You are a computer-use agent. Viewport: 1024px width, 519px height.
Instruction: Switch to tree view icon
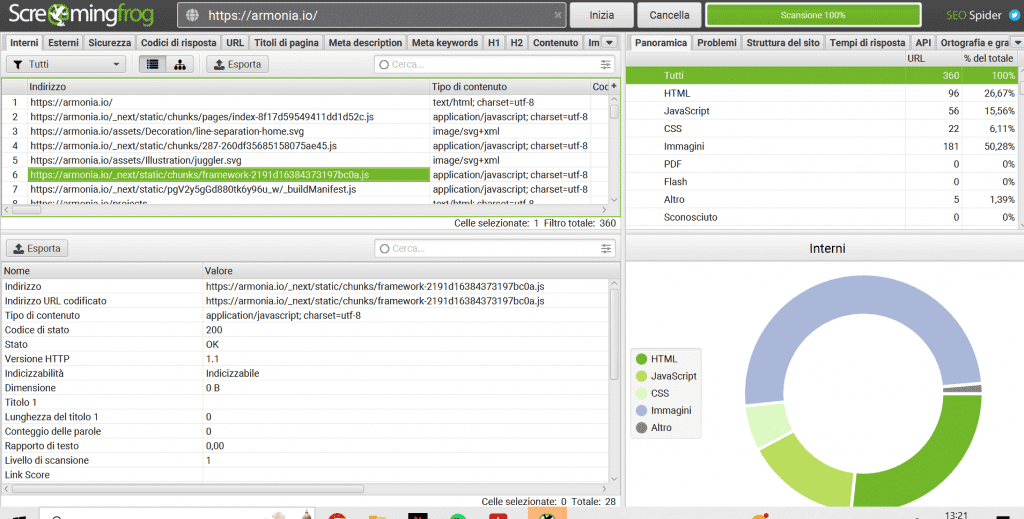(x=180, y=64)
